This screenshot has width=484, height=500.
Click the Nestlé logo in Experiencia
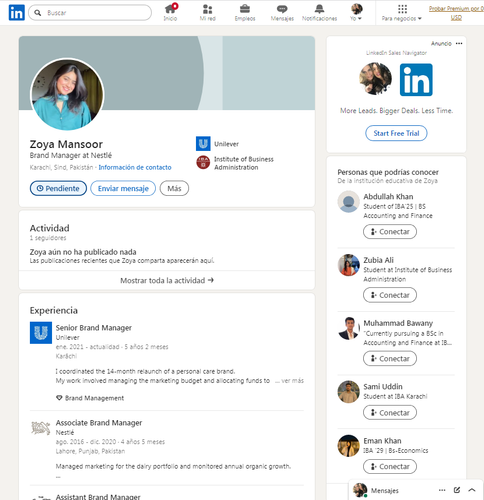pyautogui.click(x=41, y=428)
